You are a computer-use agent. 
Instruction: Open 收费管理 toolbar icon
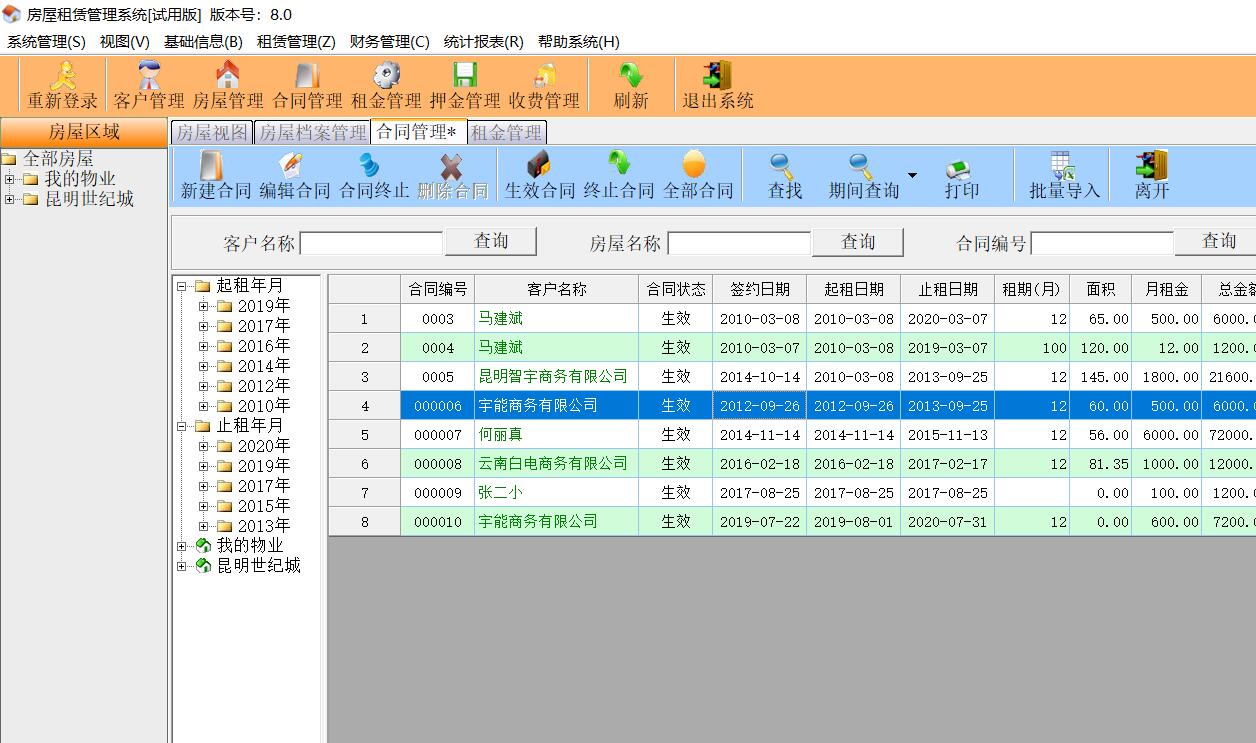544,85
